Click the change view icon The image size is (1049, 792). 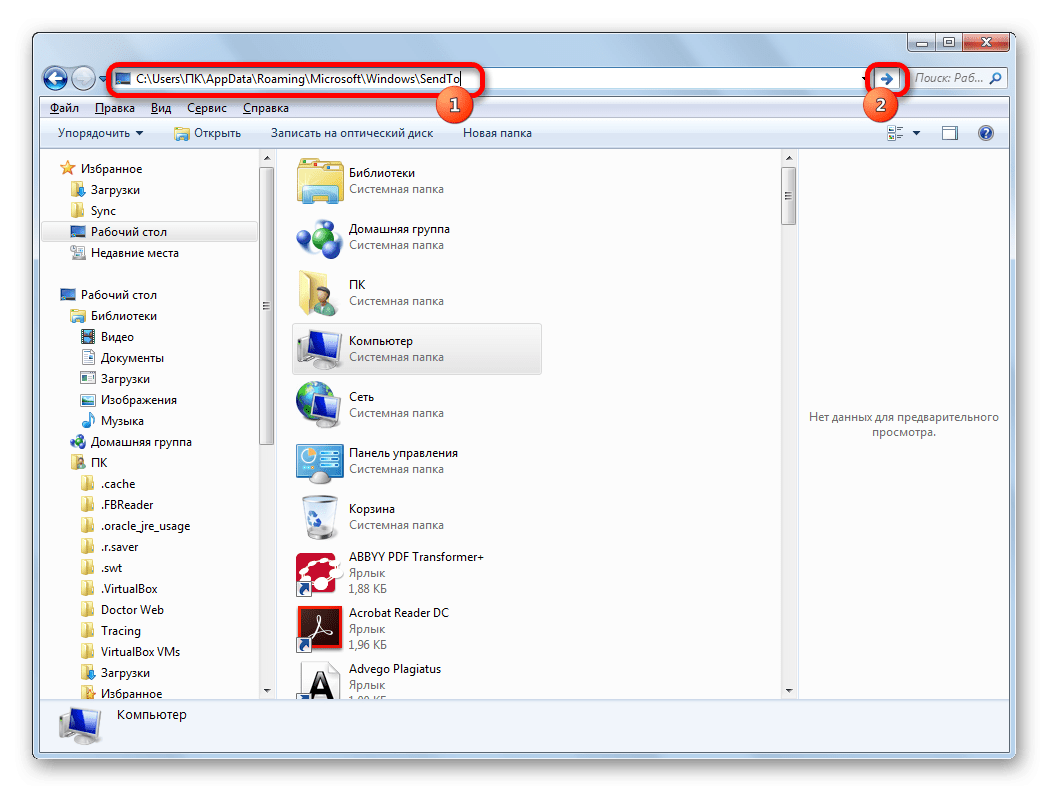coord(895,133)
